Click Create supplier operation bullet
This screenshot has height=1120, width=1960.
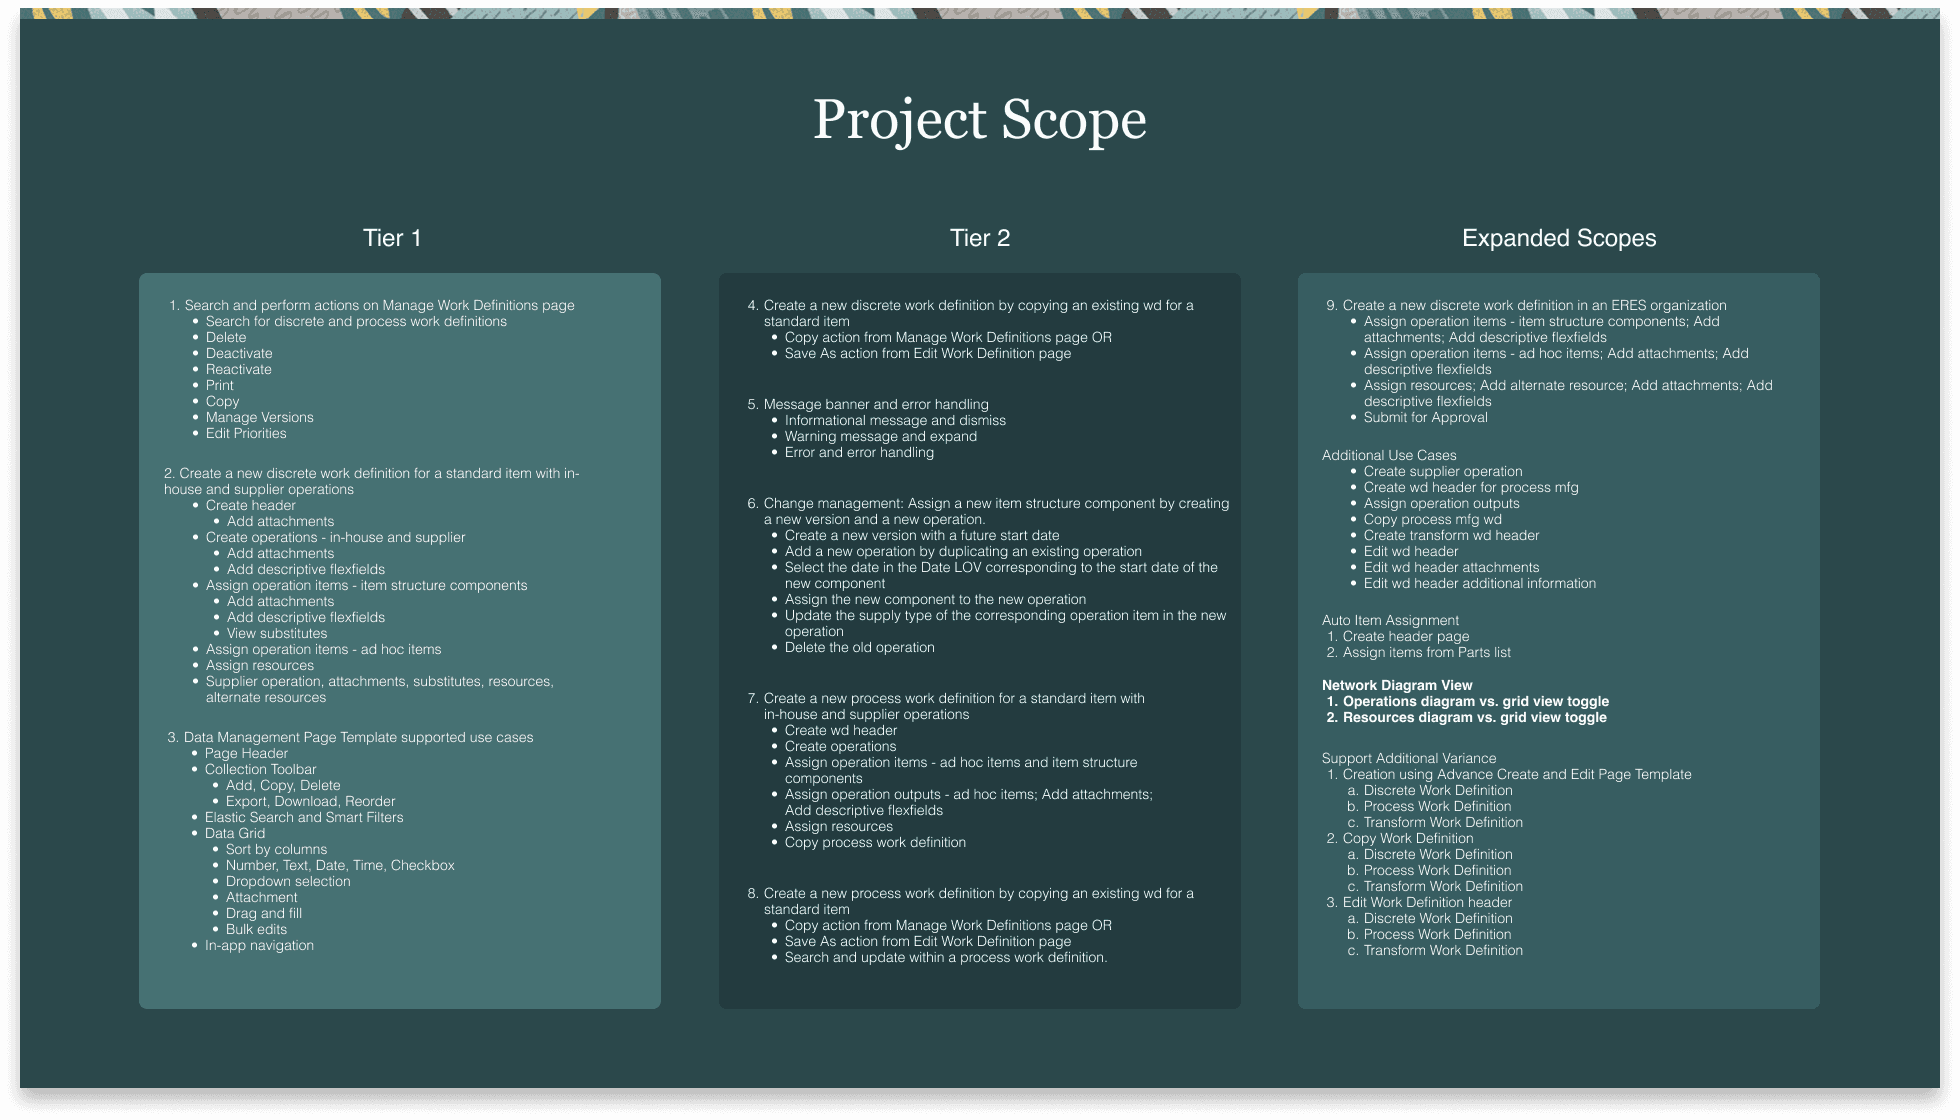tap(1442, 471)
